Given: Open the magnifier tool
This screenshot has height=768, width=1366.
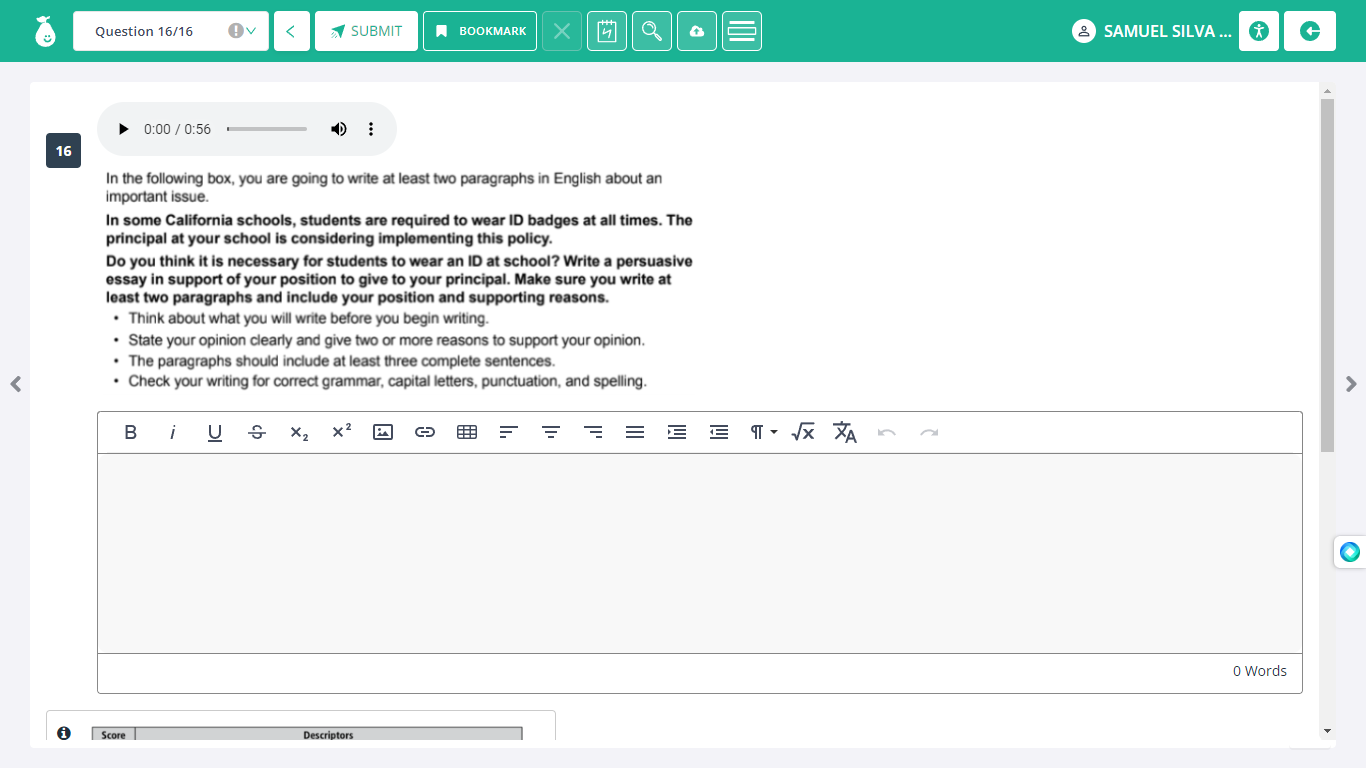Looking at the screenshot, I should coord(652,31).
